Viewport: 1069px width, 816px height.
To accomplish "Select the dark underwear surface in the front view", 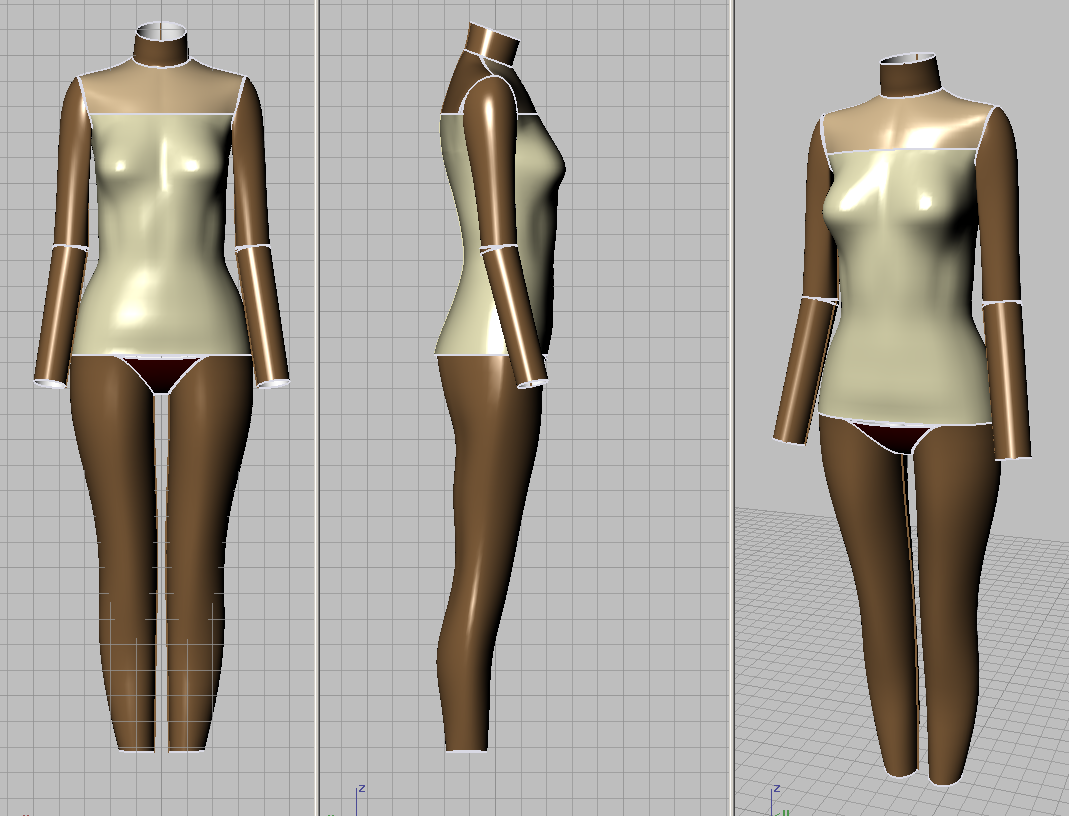I will pos(160,372).
